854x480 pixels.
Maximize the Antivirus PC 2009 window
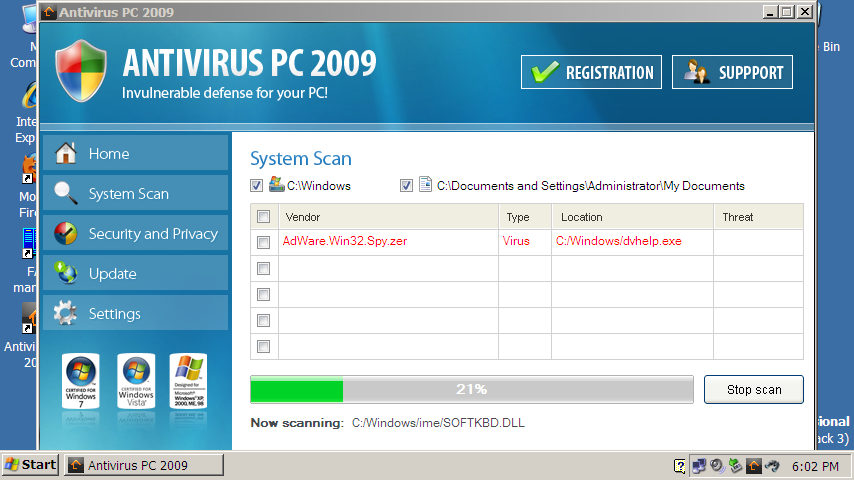(787, 12)
